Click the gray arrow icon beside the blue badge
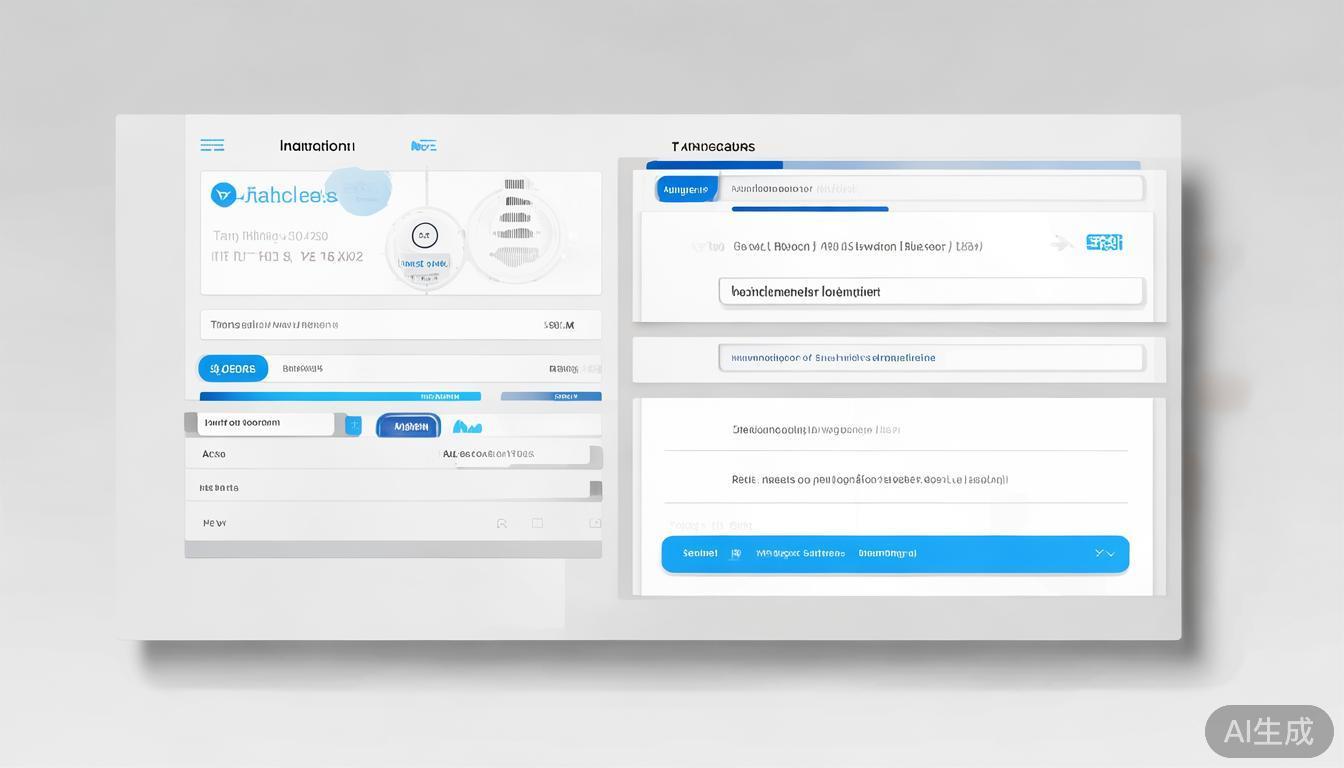This screenshot has width=1344, height=768. [1062, 243]
